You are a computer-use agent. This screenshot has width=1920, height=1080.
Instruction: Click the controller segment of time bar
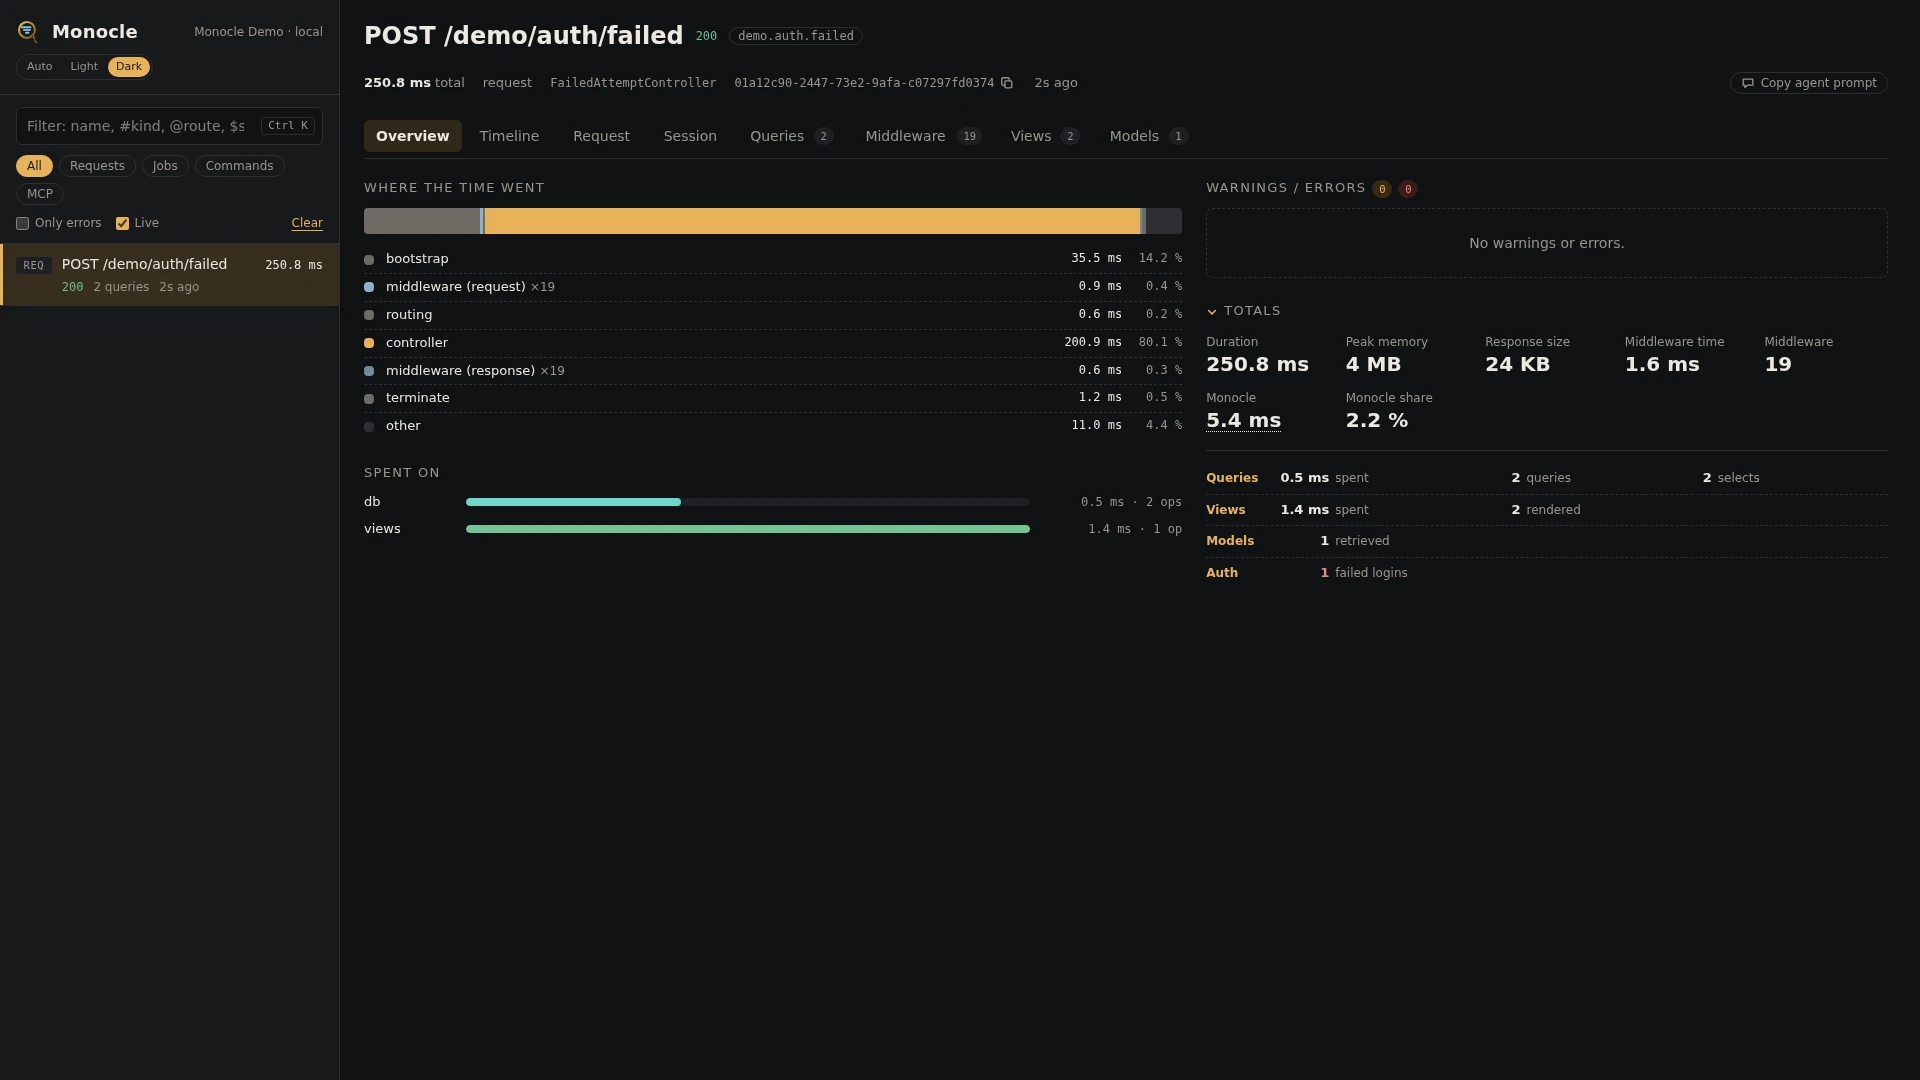pos(812,221)
